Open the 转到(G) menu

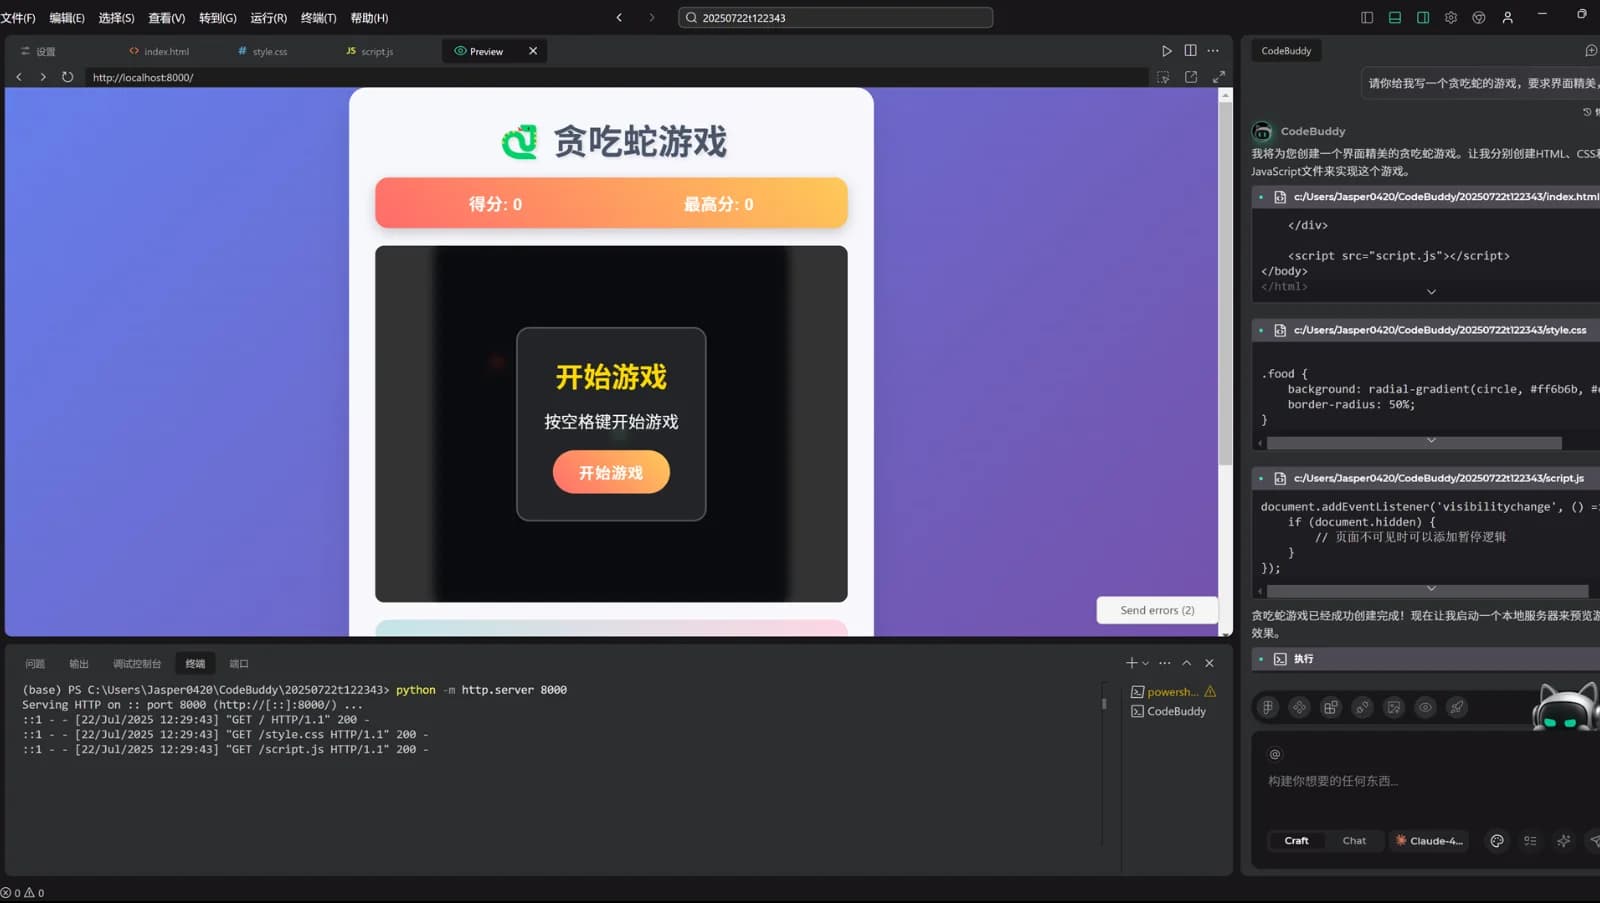click(218, 18)
